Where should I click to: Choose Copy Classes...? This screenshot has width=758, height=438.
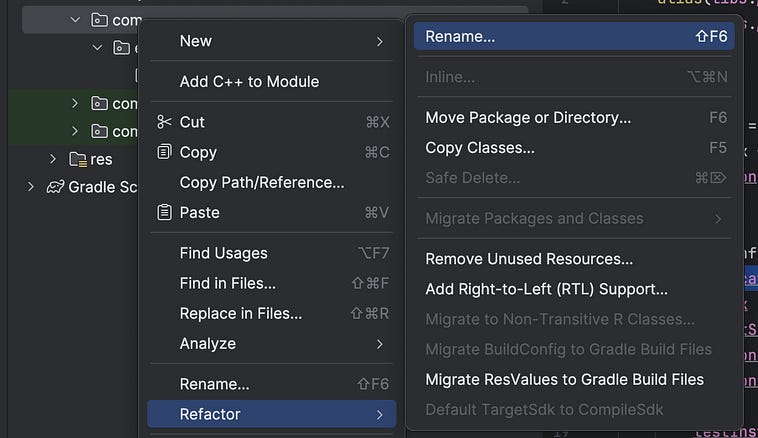click(574, 147)
